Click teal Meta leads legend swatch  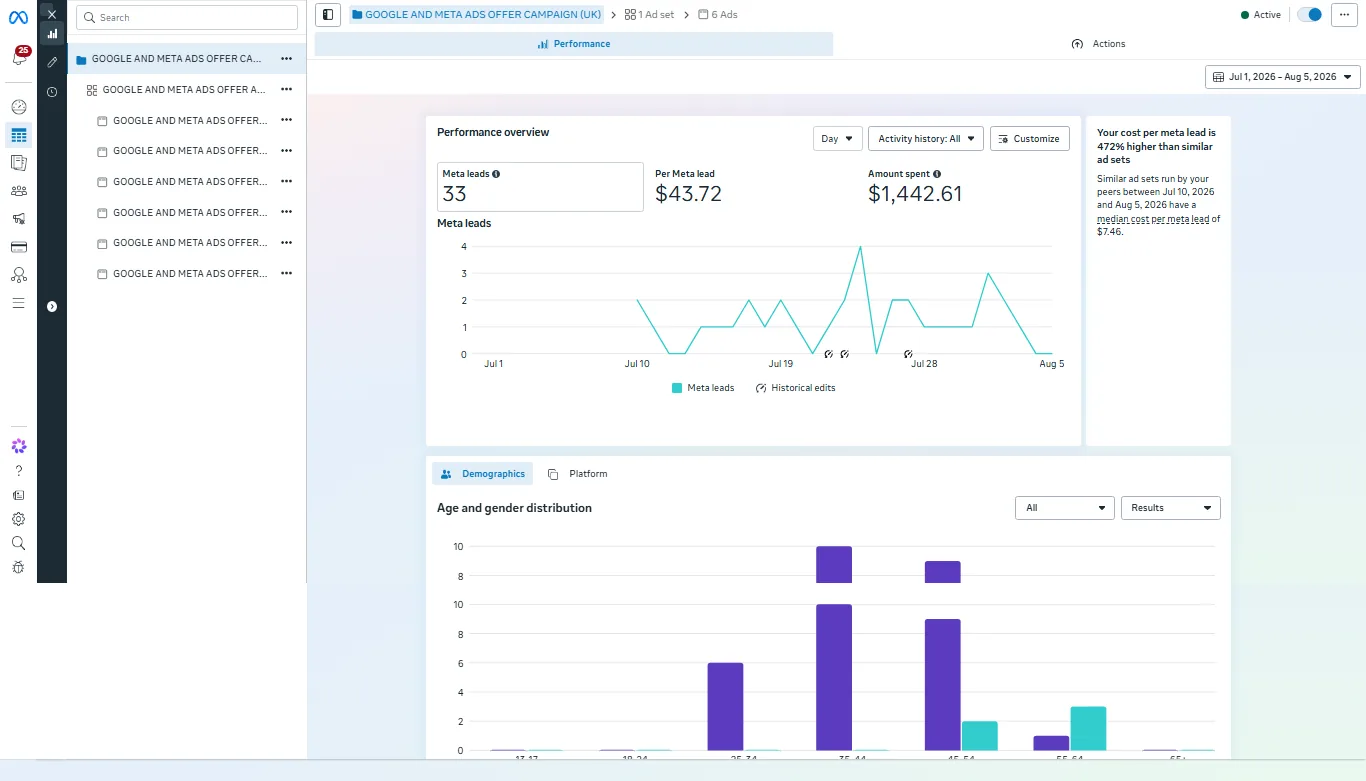[677, 388]
